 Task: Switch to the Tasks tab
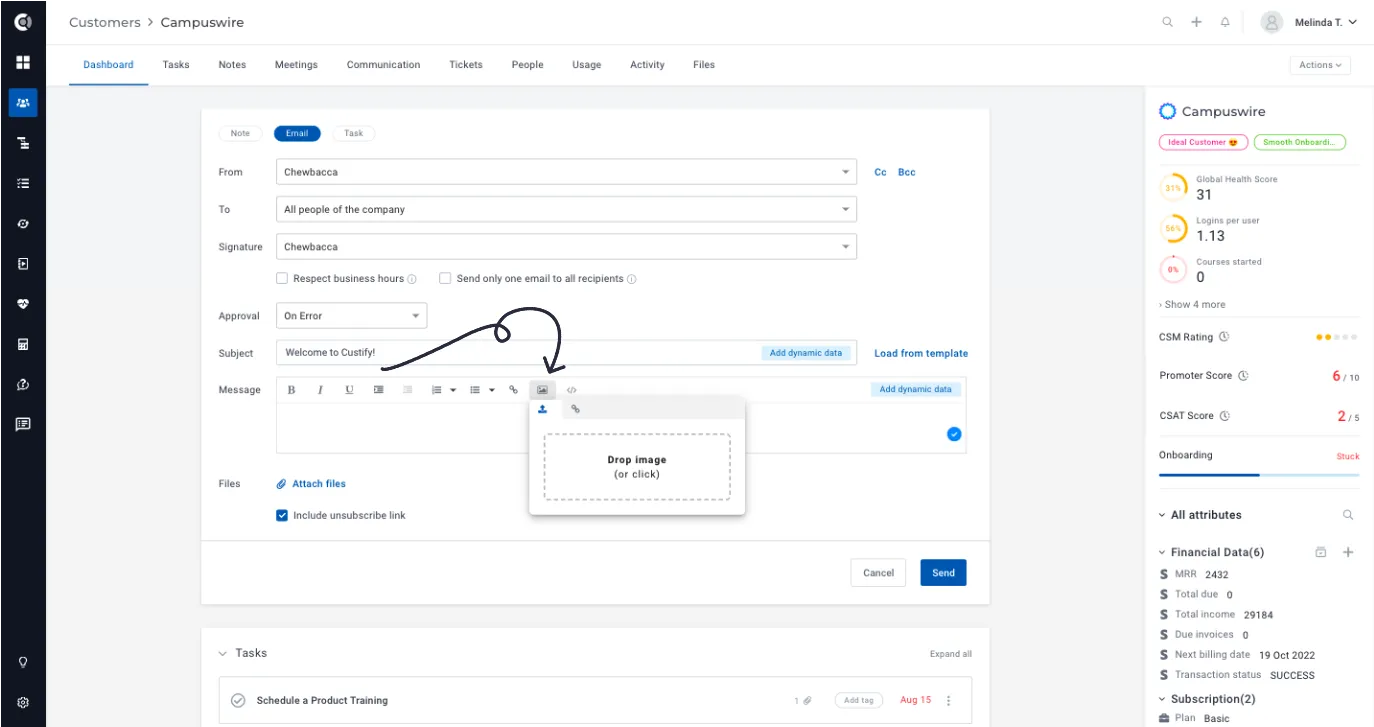176,65
